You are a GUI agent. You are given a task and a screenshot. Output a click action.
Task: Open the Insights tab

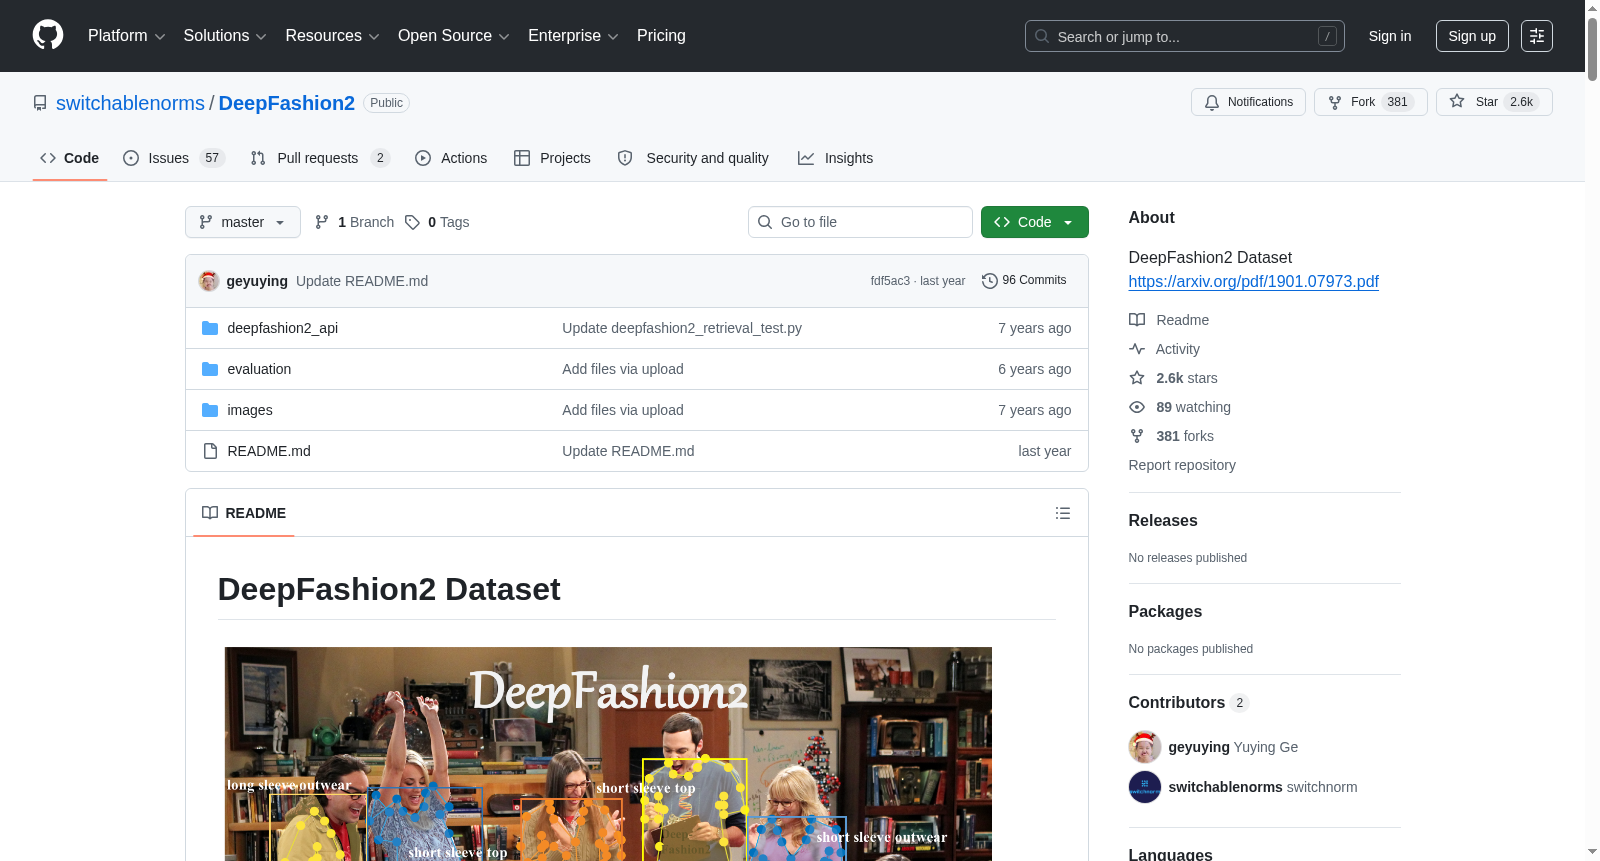835,158
